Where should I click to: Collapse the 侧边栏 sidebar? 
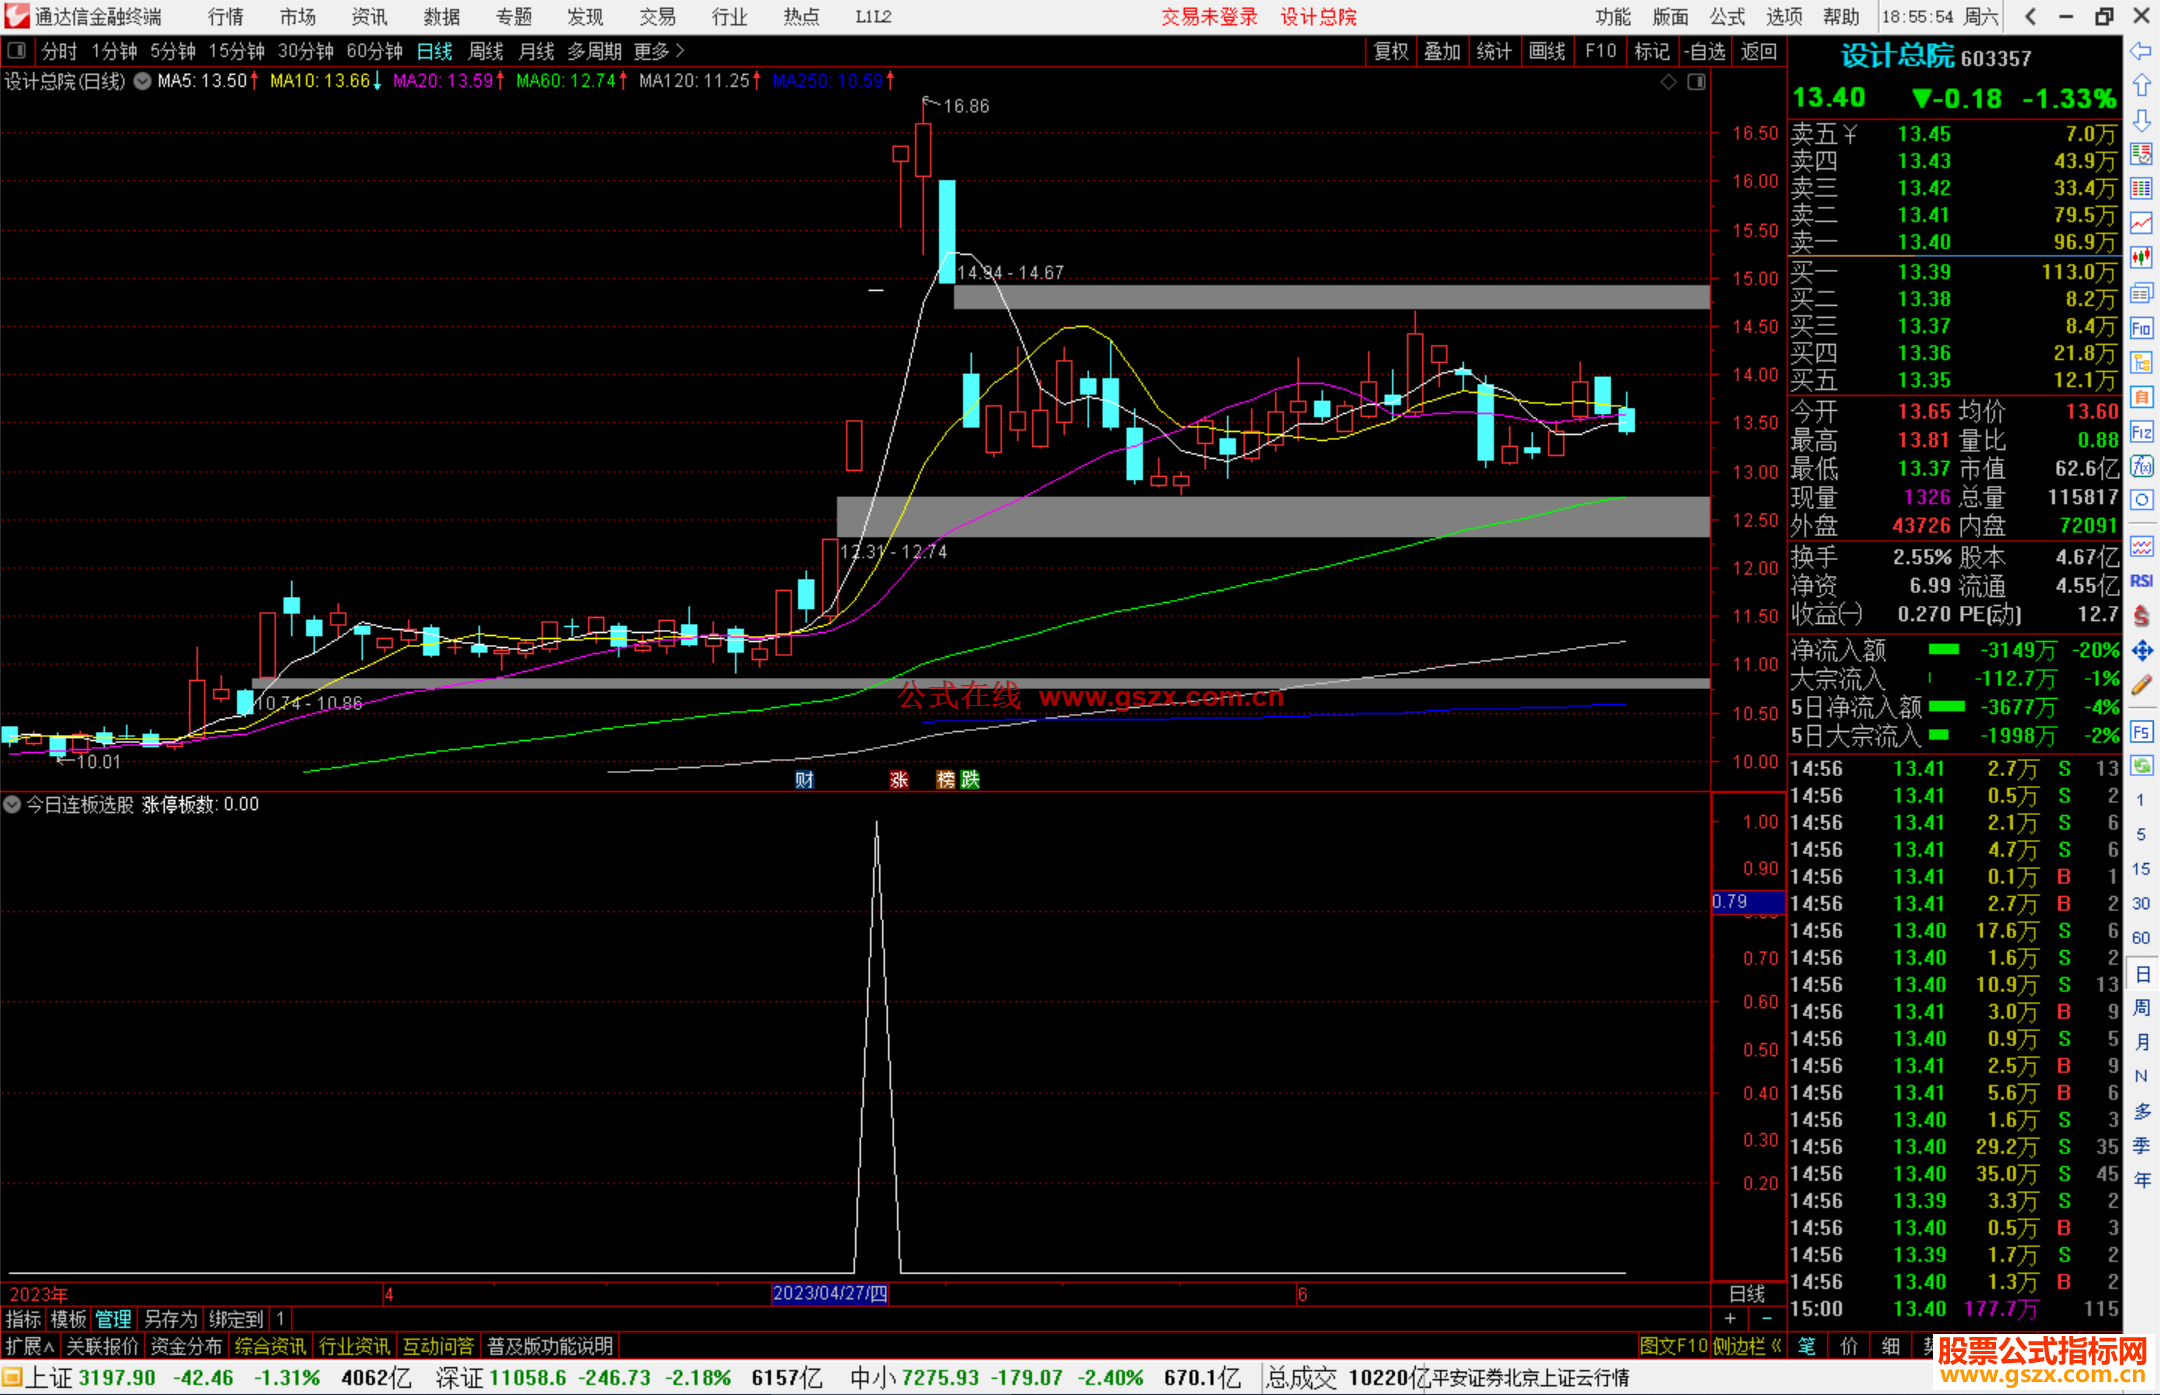(x=1746, y=1346)
